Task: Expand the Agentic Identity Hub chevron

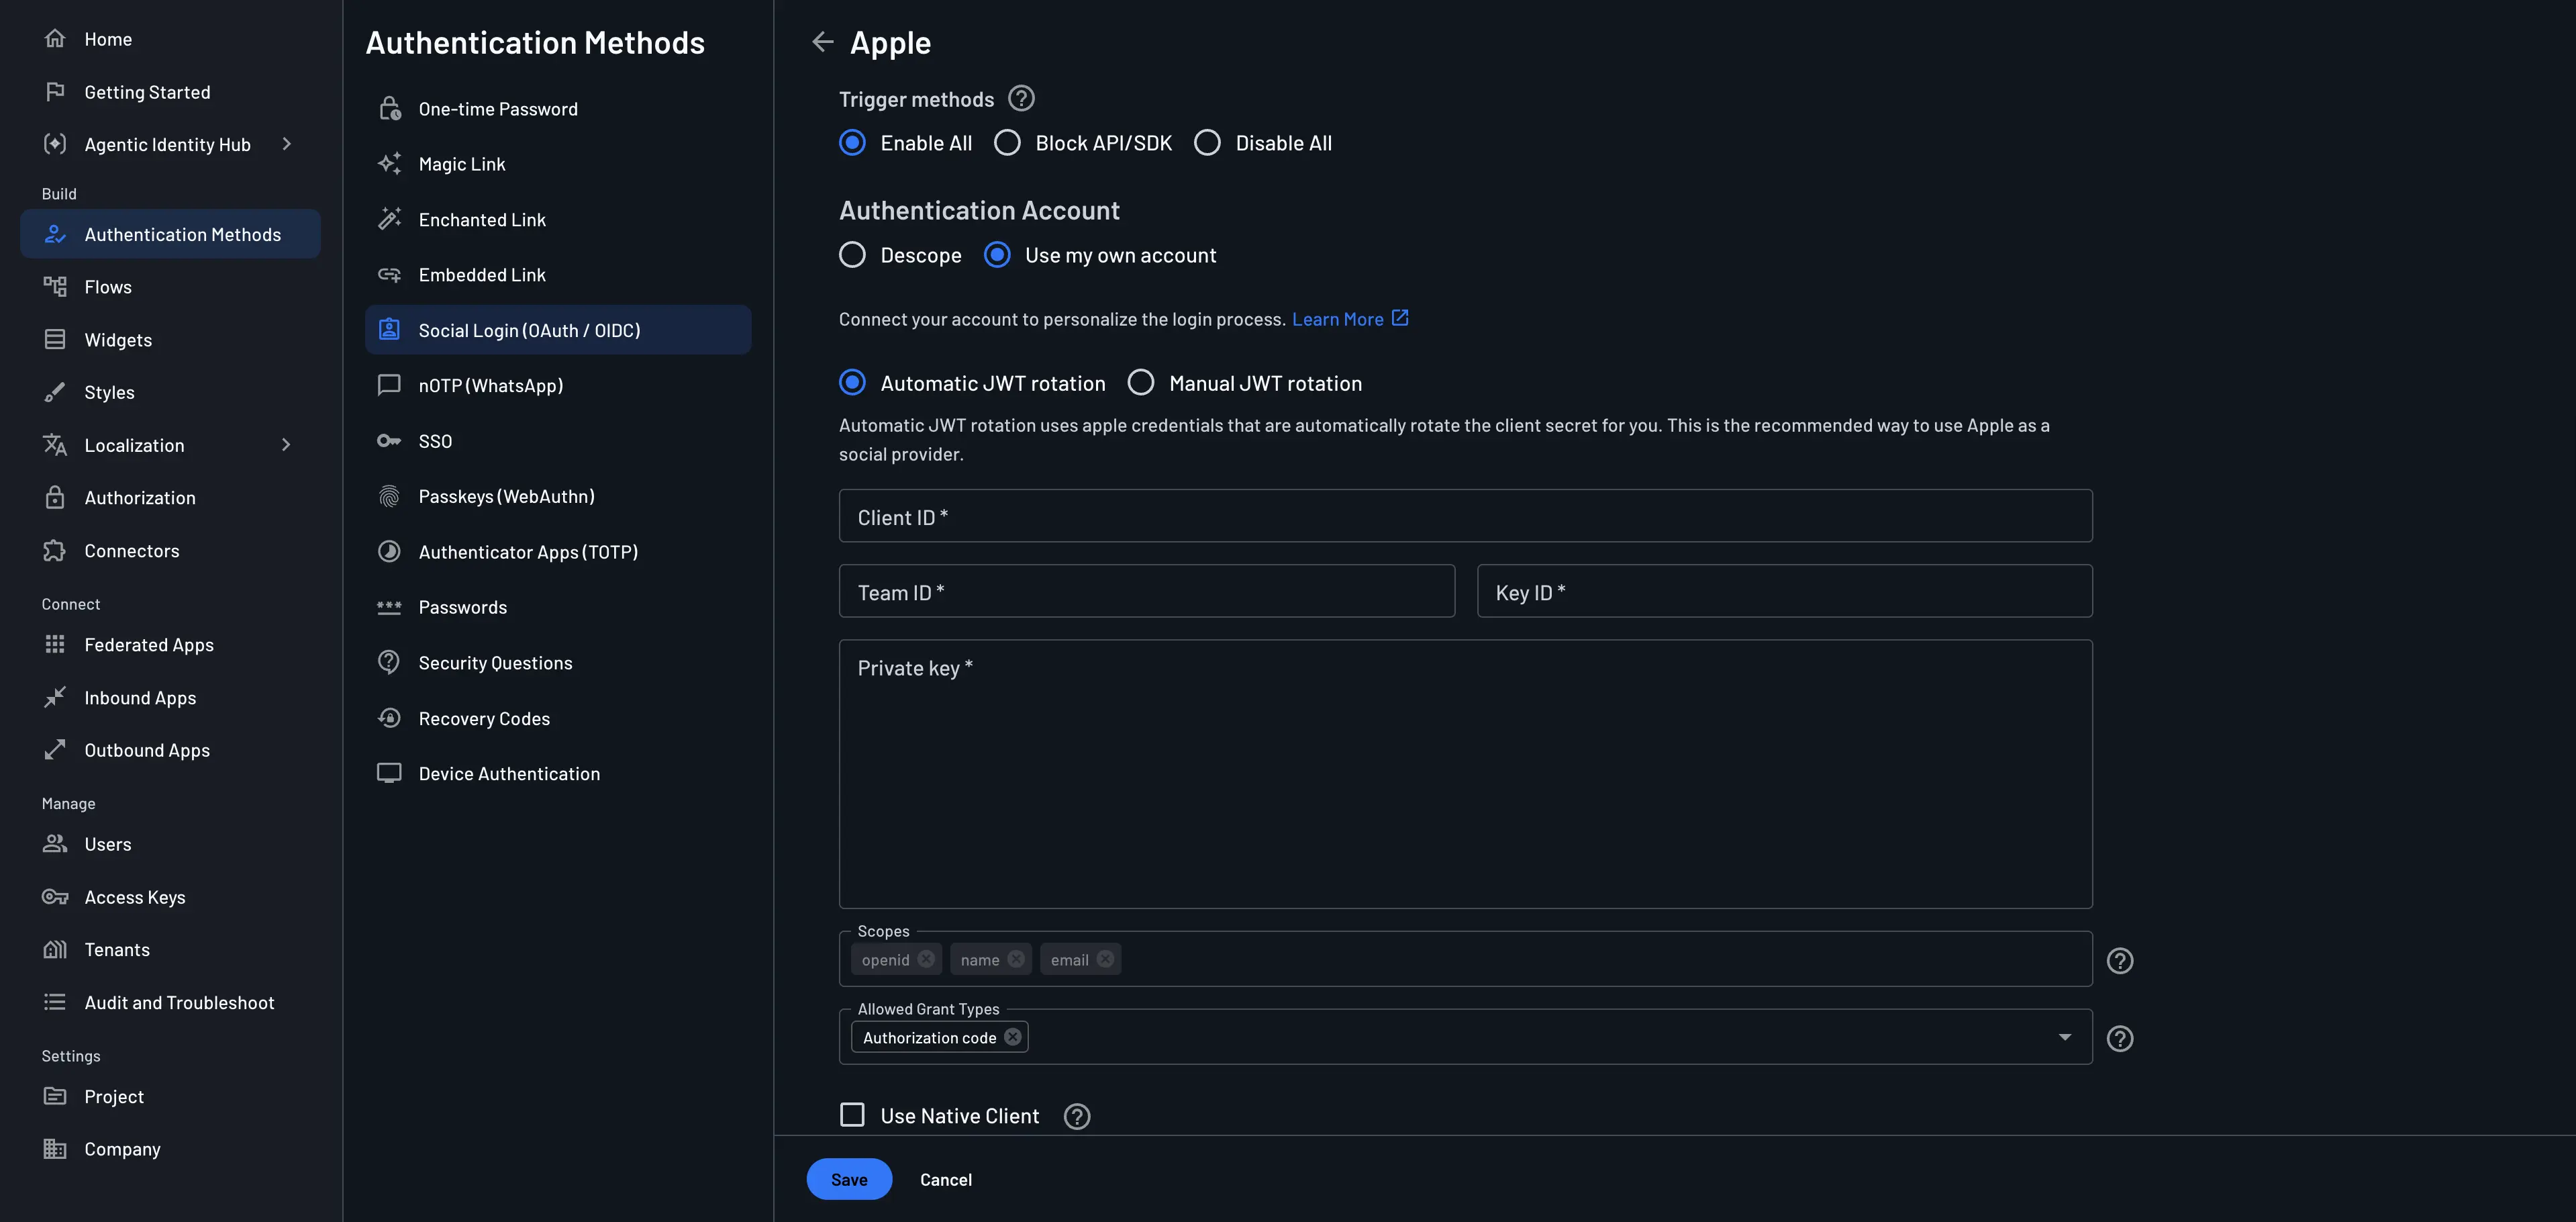Action: pyautogui.click(x=287, y=144)
